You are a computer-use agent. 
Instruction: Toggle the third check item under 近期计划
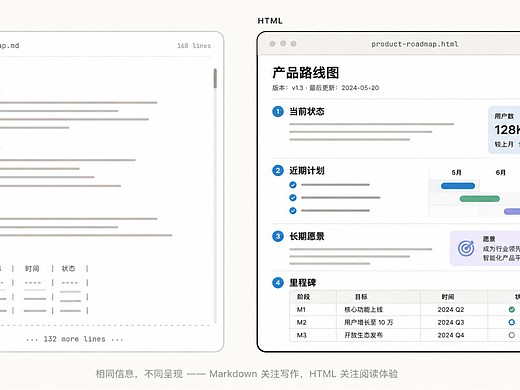293,211
